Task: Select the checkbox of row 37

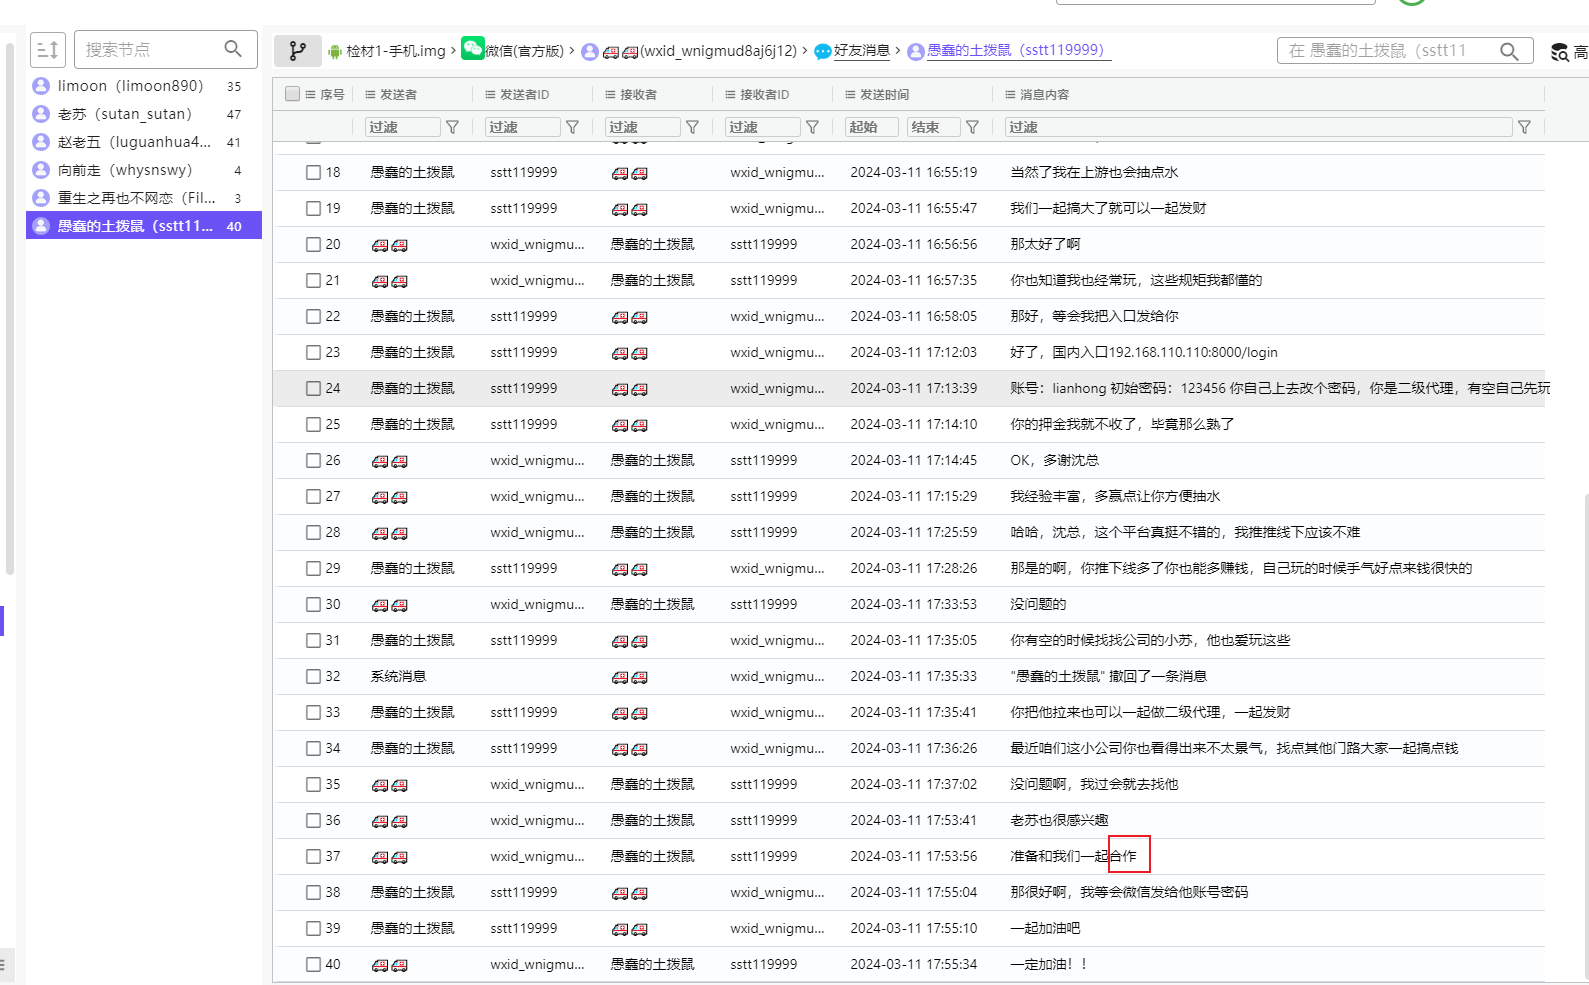Action: [314, 857]
